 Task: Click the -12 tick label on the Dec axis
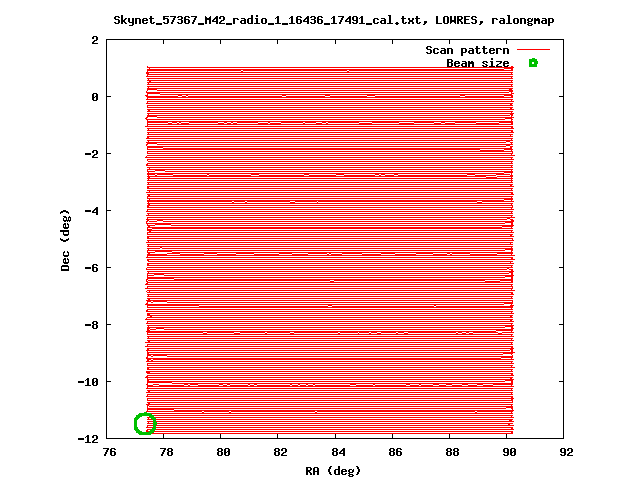tap(89, 439)
